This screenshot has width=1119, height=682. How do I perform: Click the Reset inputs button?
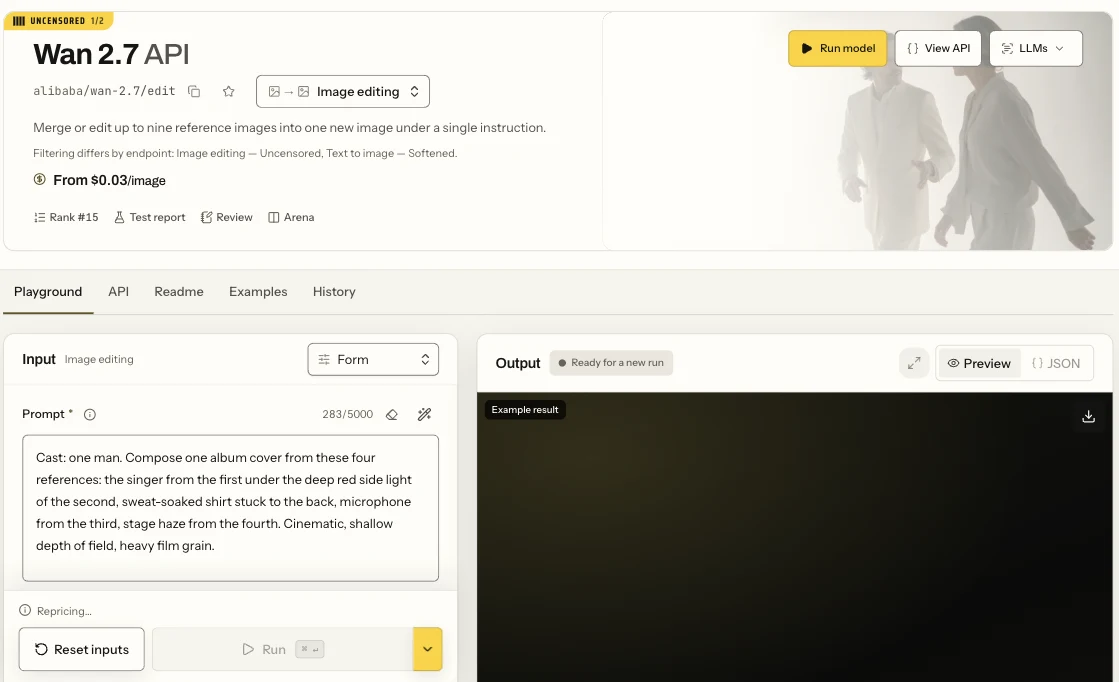(82, 649)
